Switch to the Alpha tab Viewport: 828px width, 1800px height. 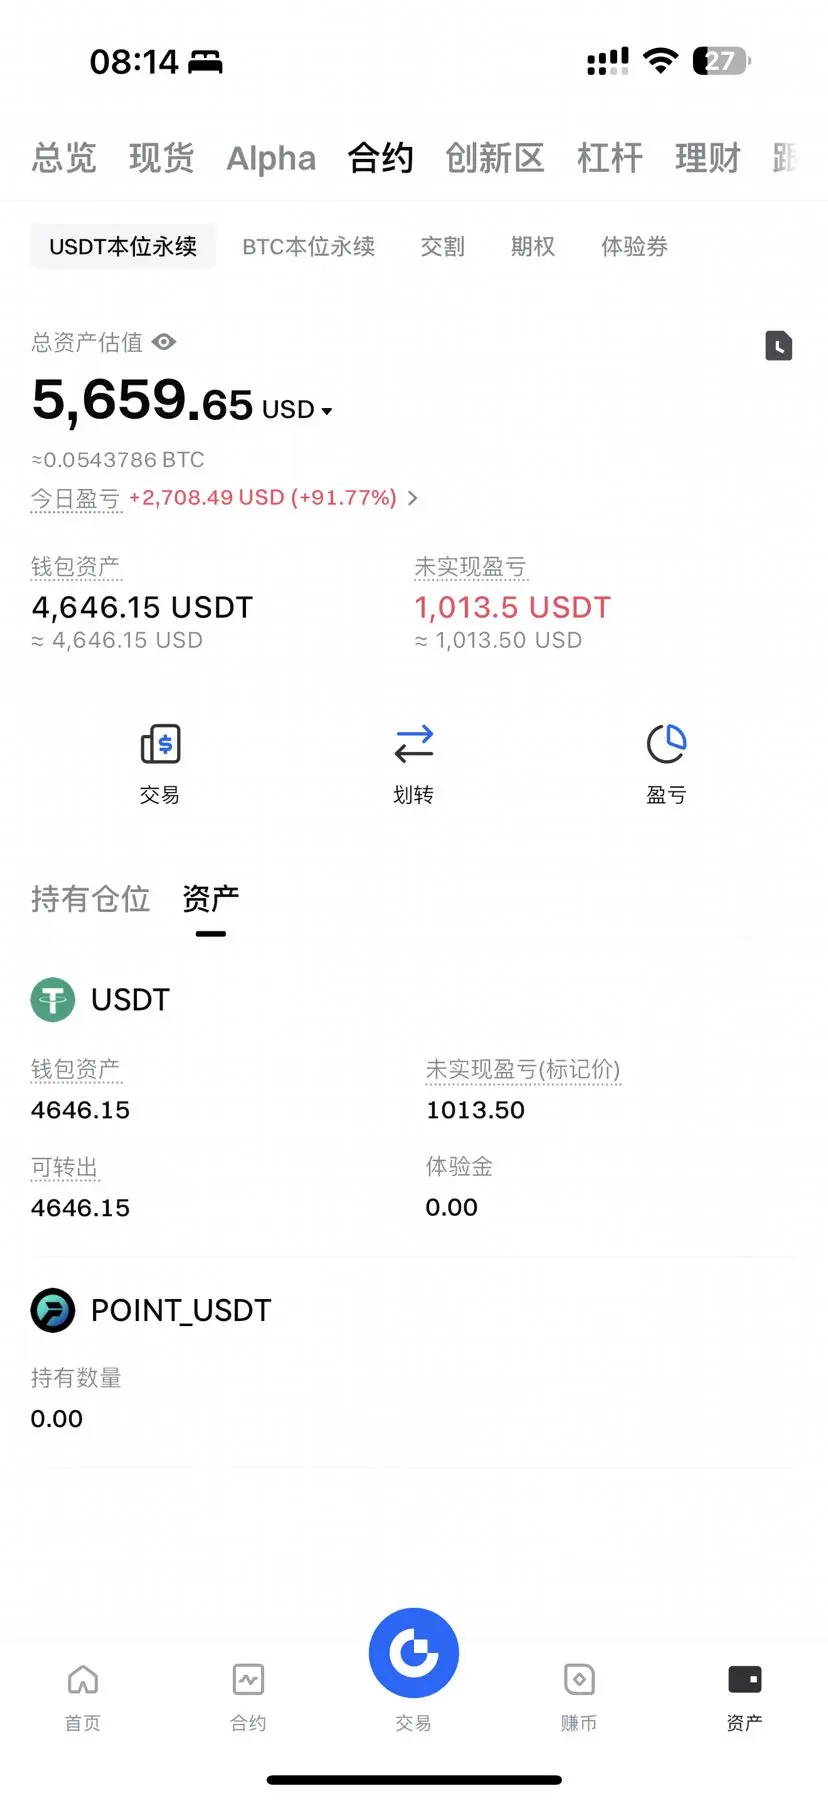point(271,158)
